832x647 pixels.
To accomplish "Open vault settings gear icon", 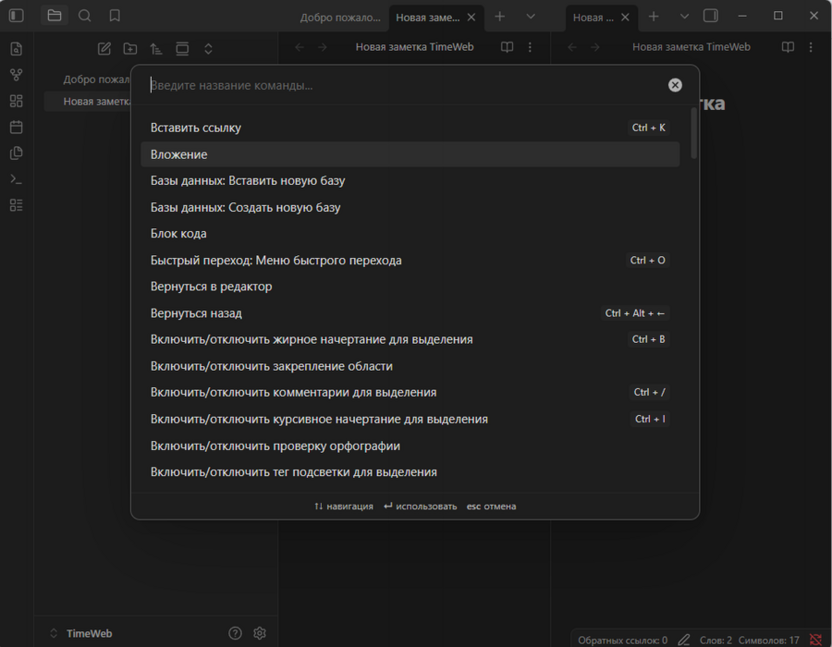I will (x=260, y=633).
